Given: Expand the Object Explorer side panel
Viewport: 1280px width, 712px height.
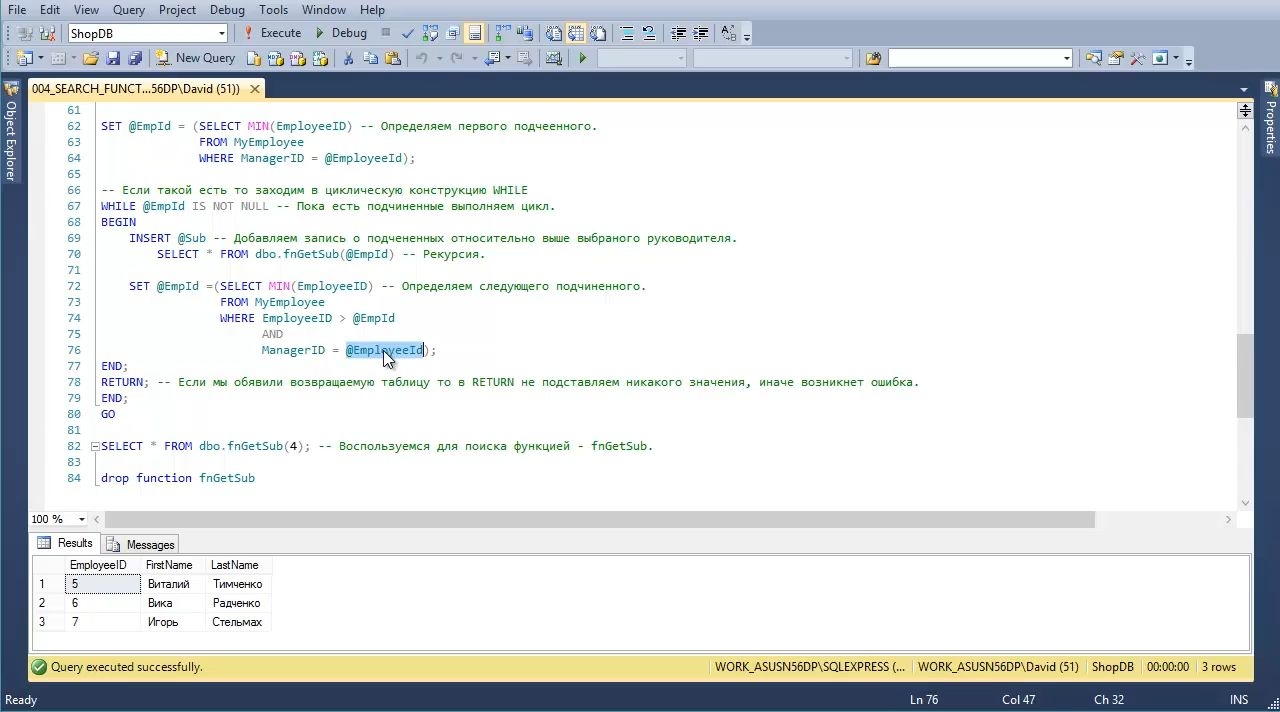Looking at the screenshot, I should (x=10, y=130).
